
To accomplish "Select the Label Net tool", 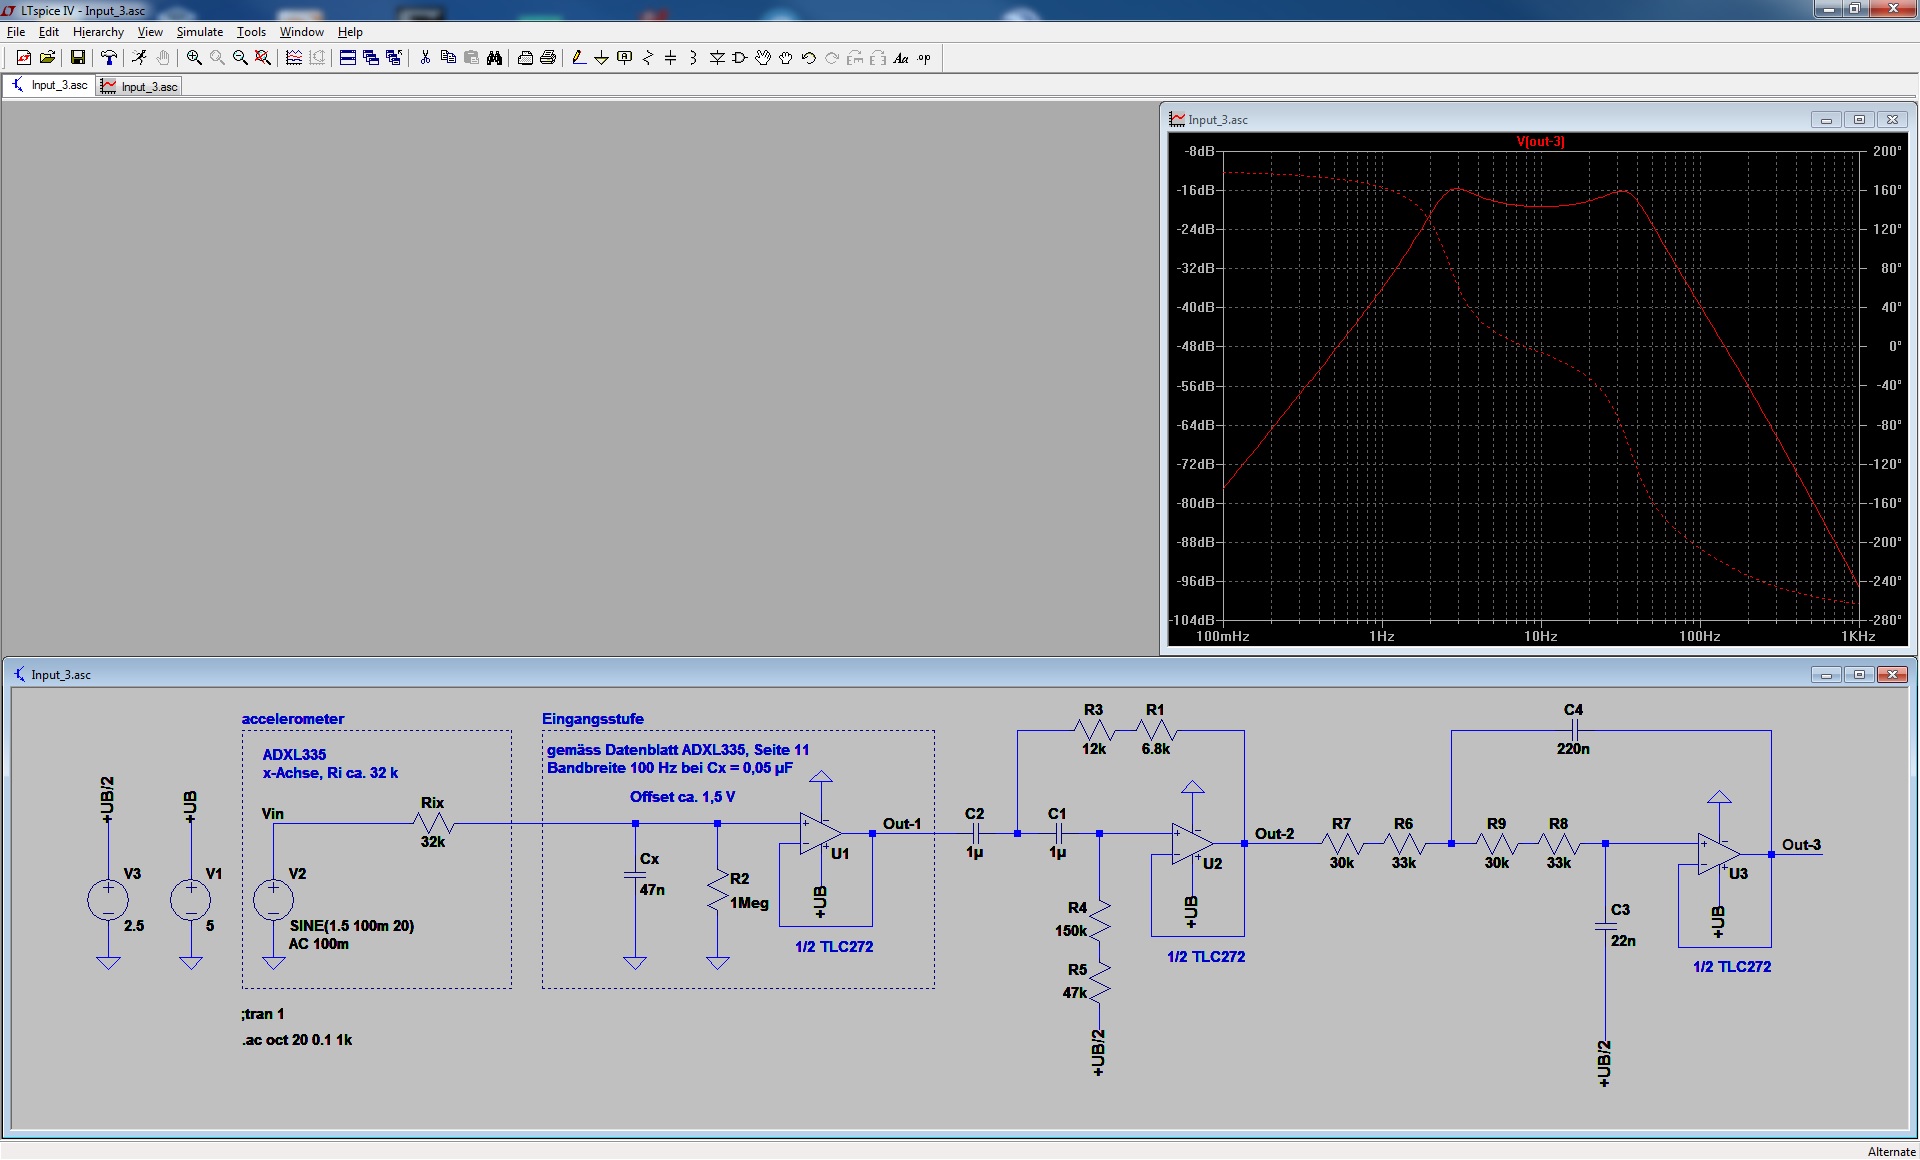I will tap(625, 58).
